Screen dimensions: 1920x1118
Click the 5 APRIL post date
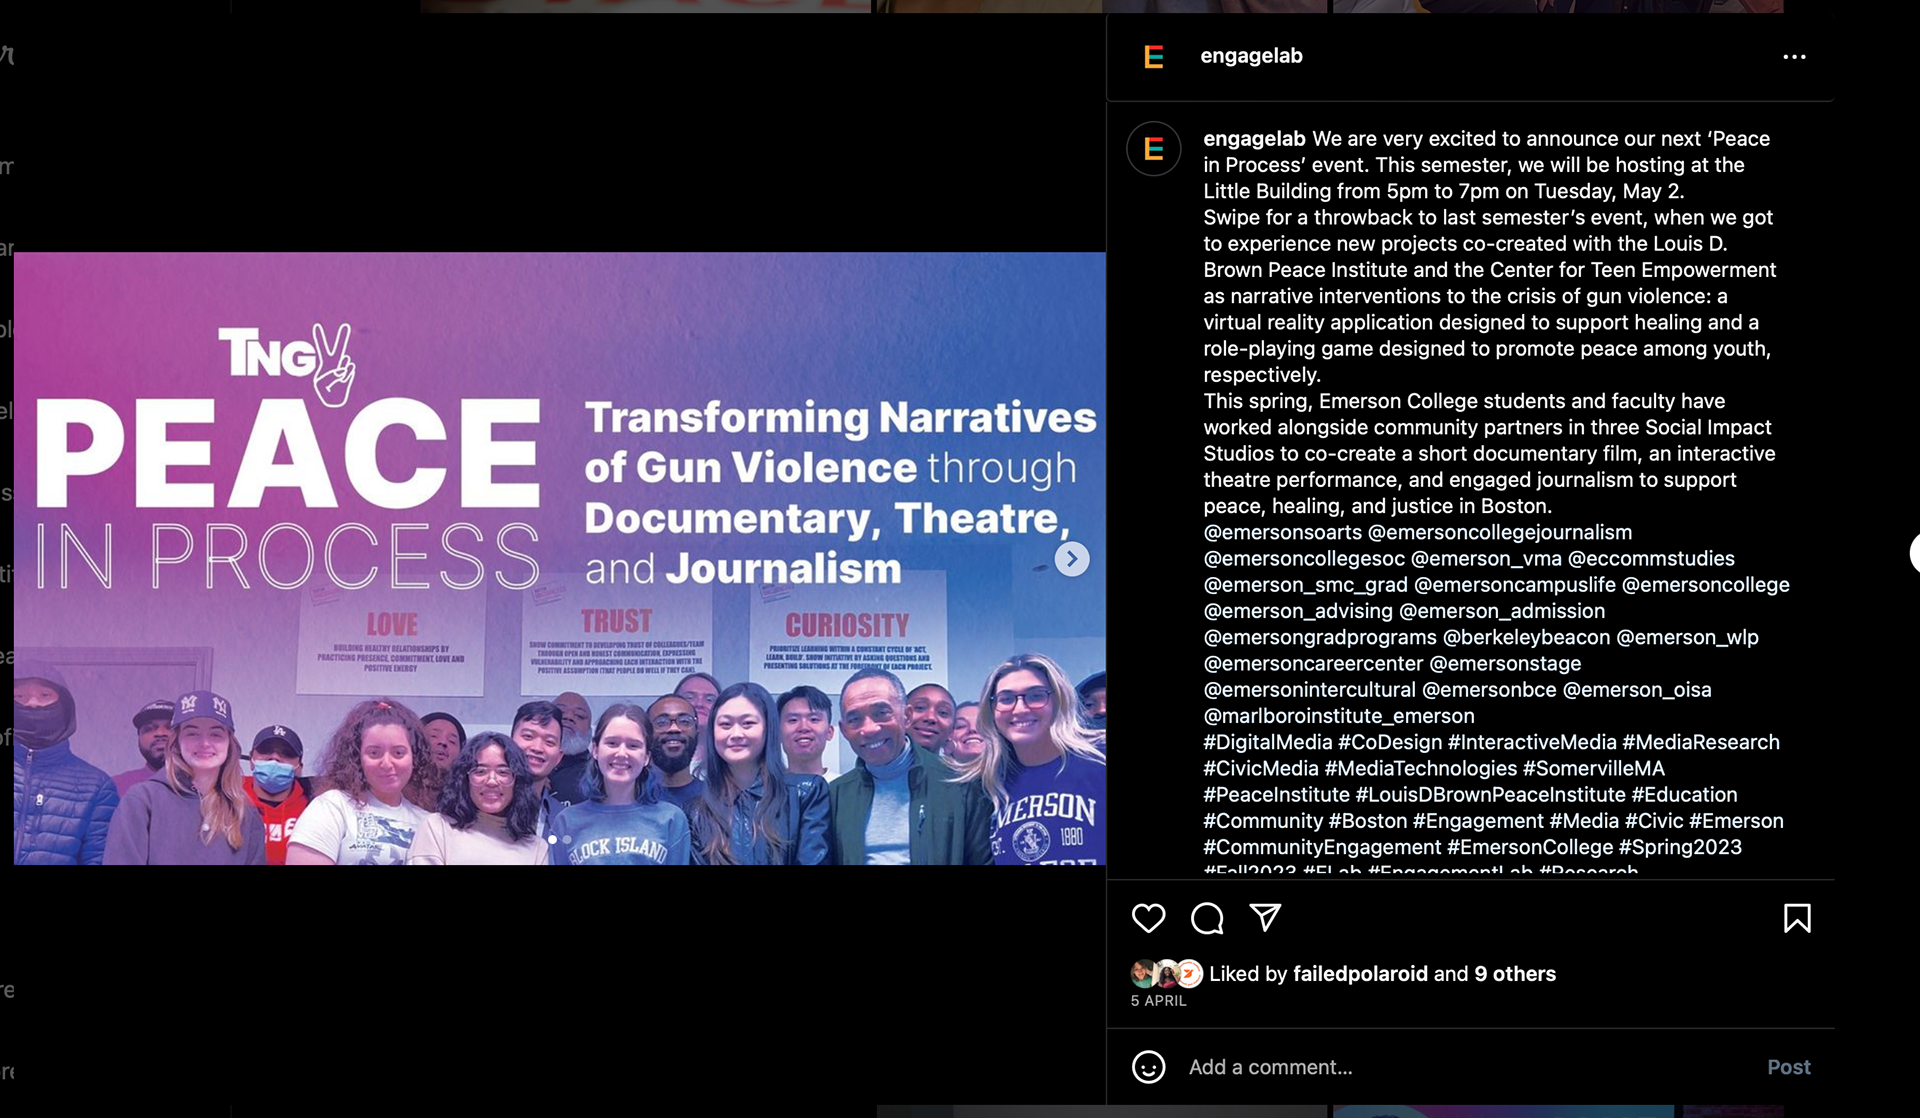point(1158,1001)
